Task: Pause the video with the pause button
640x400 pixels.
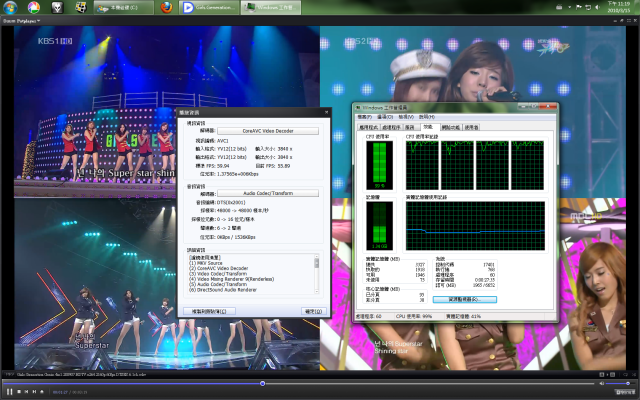Action: coord(9,392)
